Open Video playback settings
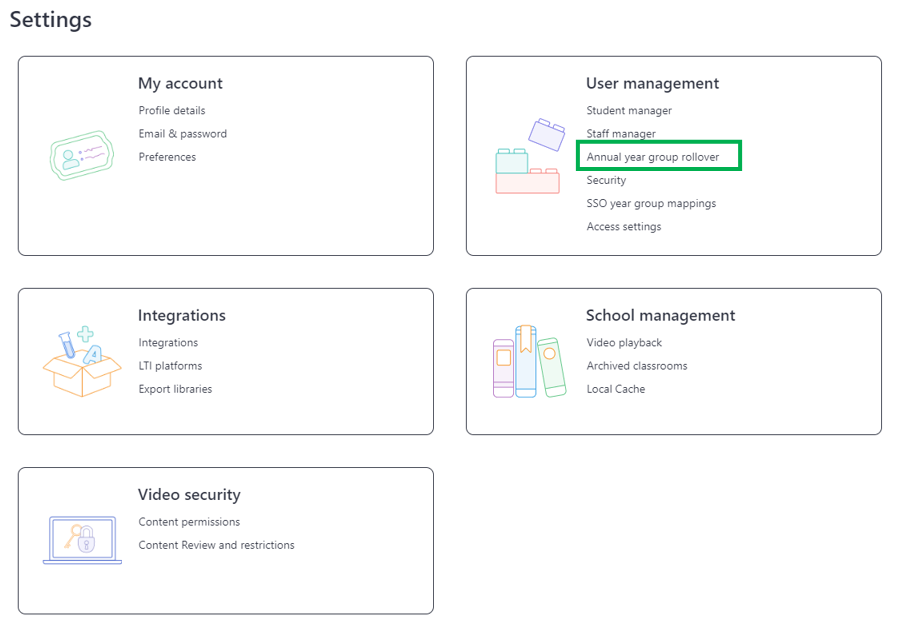The width and height of the screenshot is (900, 630). pyautogui.click(x=624, y=343)
